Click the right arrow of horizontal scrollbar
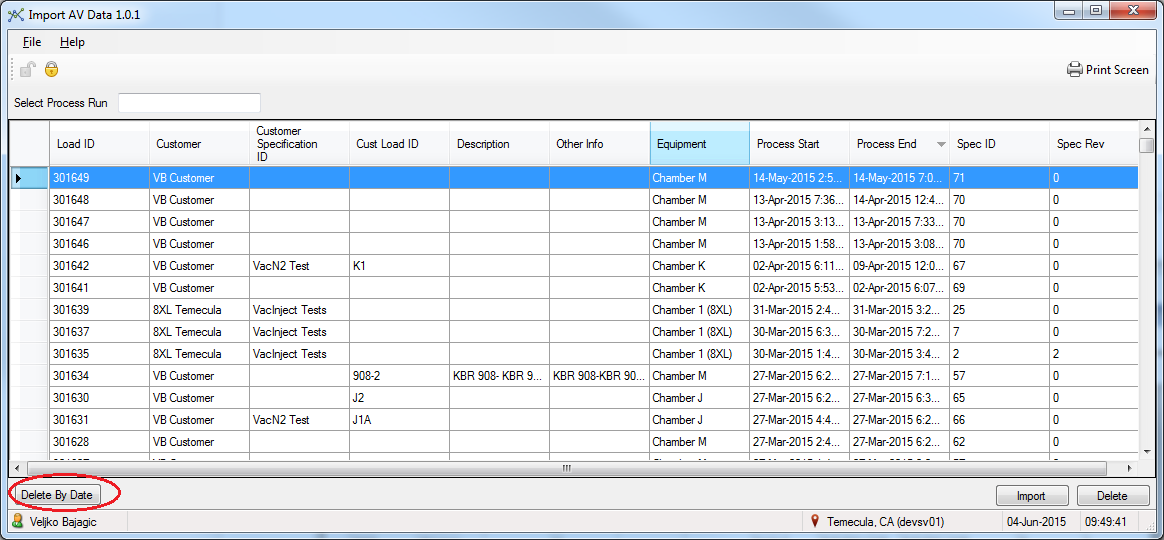 coord(1130,468)
